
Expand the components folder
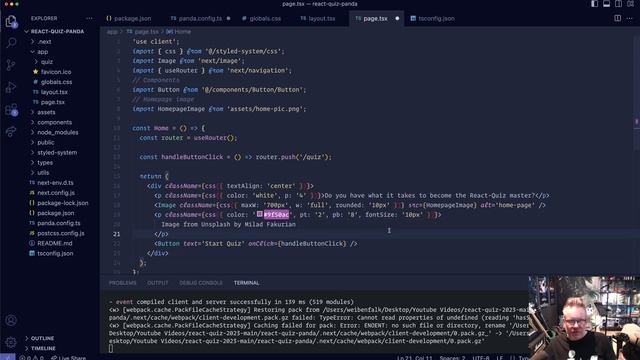point(54,122)
